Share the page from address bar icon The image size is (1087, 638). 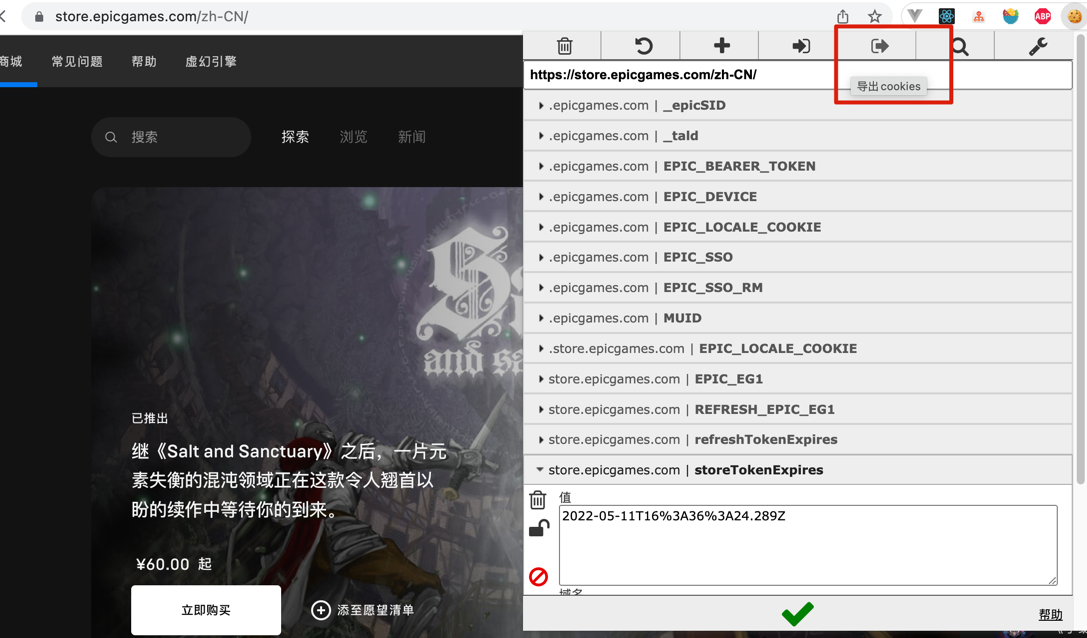pyautogui.click(x=842, y=16)
